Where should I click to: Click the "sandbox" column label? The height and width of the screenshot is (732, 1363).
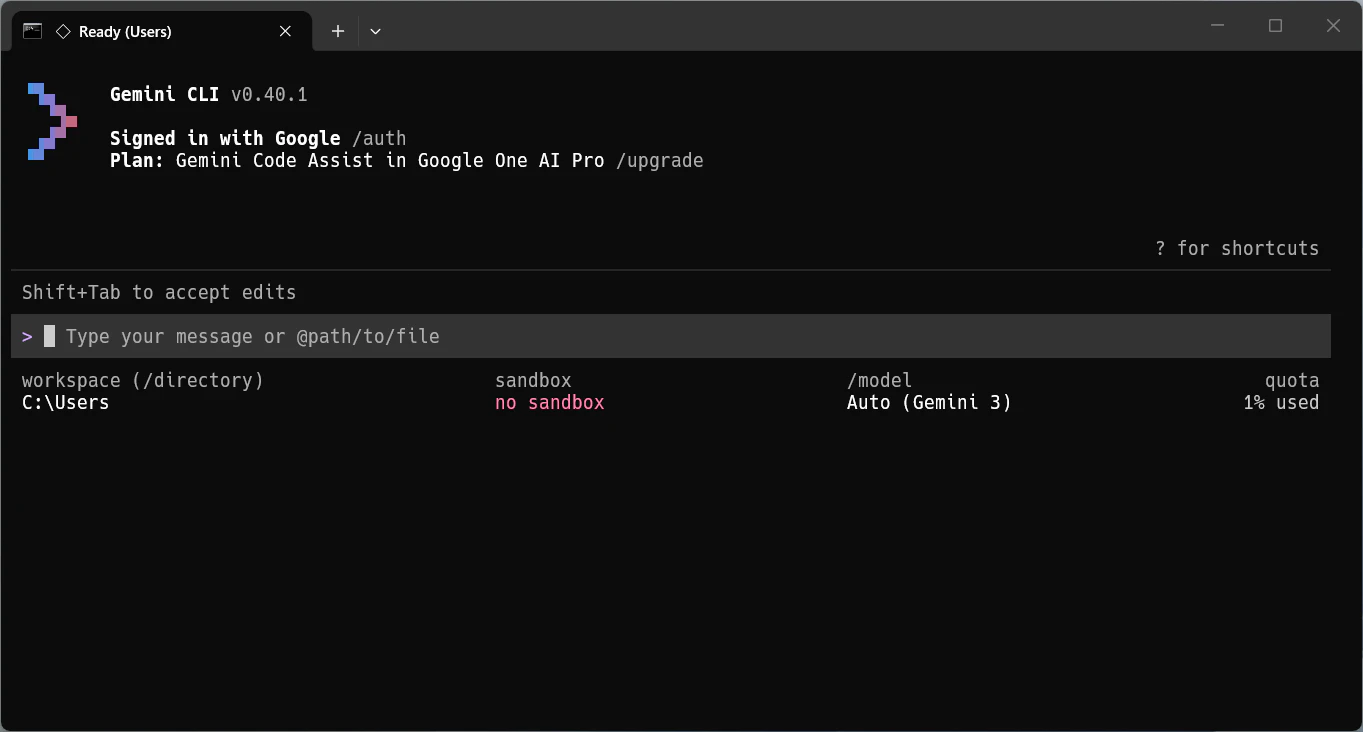[x=533, y=380]
